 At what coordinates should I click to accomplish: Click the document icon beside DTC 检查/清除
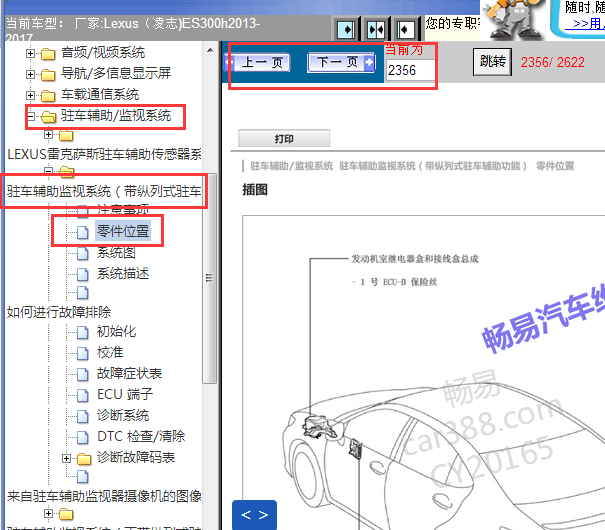82,437
